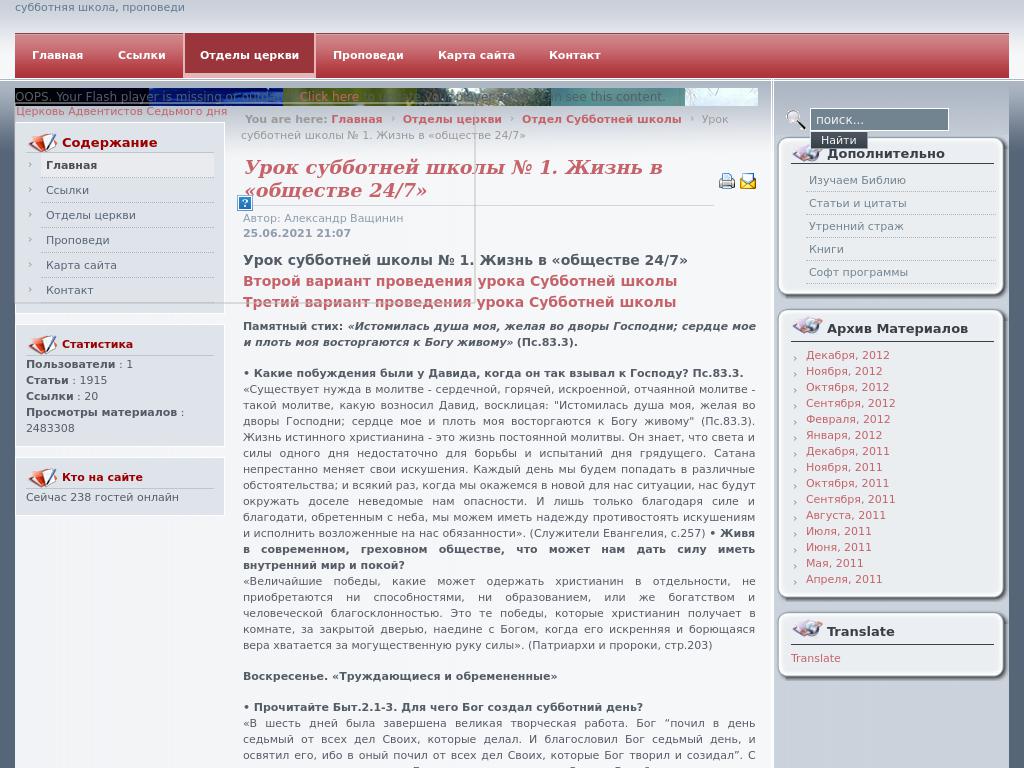Click the print icon above the lesson article
The image size is (1024, 768).
pos(727,181)
